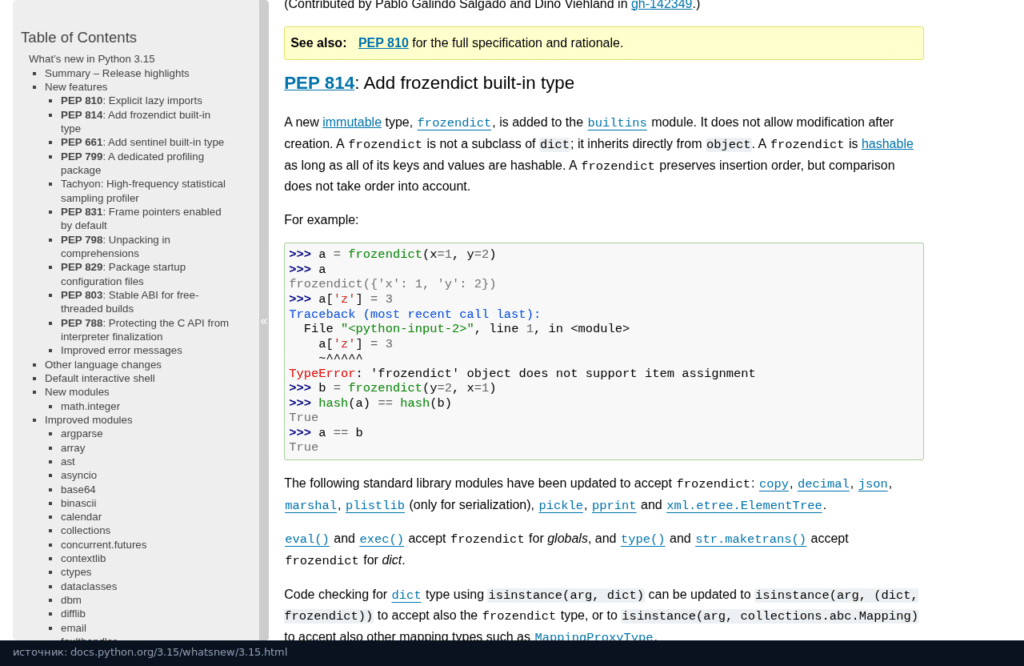Open the copy module link
Screen dimensions: 1024x666
coord(773,484)
